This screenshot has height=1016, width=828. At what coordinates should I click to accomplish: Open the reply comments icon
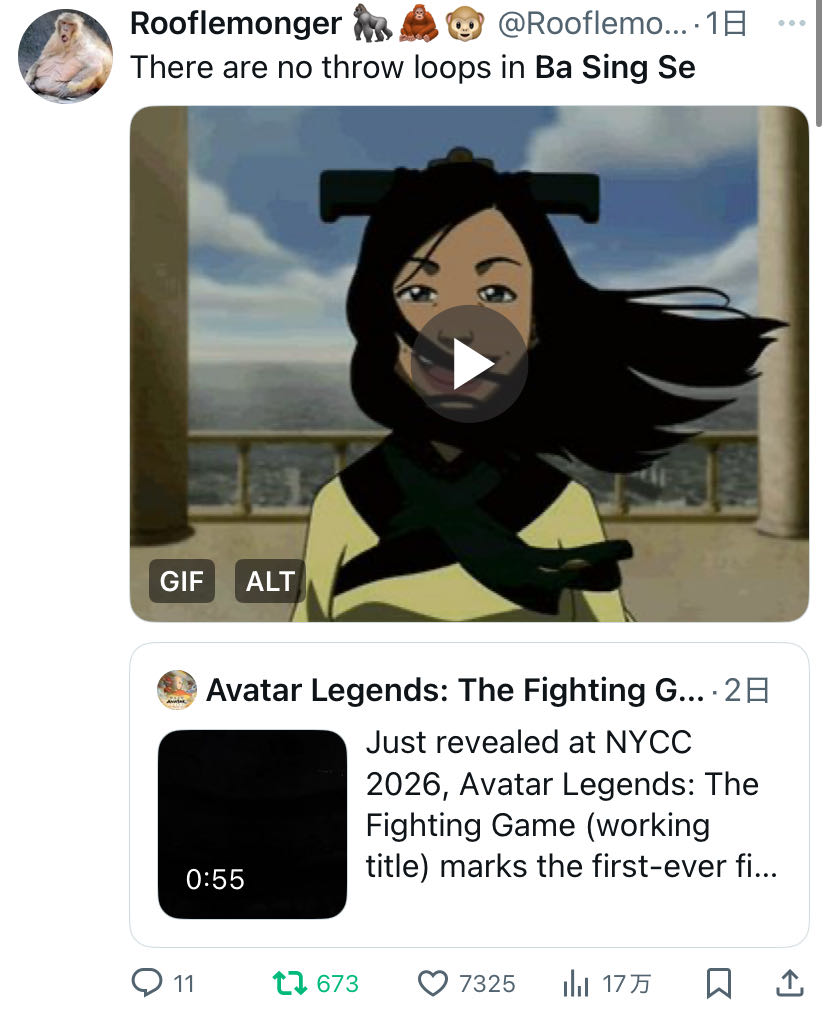147,982
